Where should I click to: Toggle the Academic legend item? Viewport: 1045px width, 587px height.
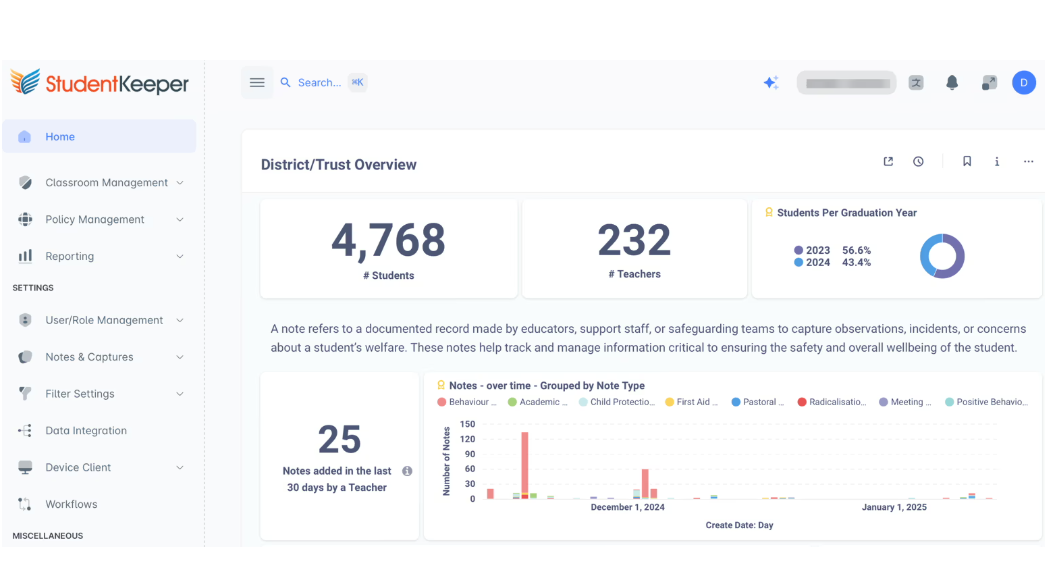click(538, 402)
